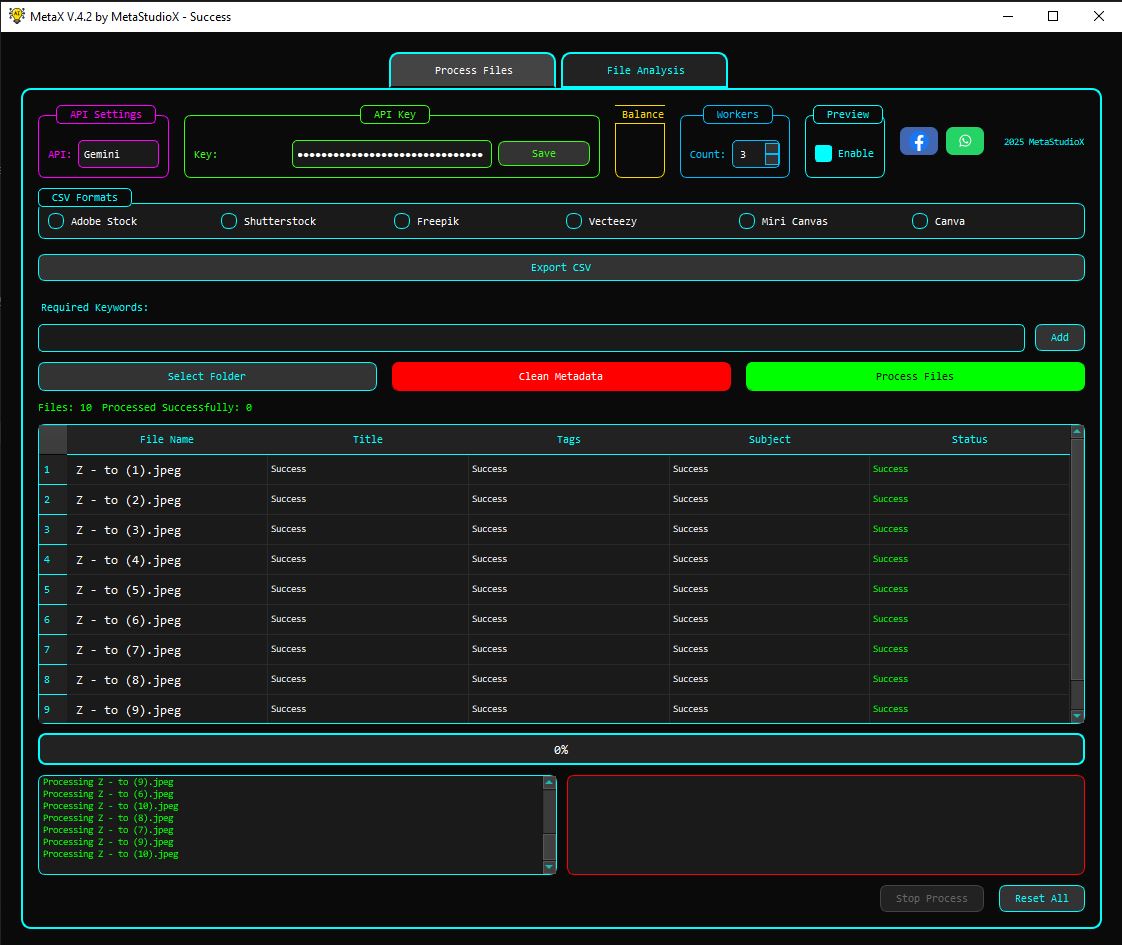
Task: Click the "Processed Successfully: 0" text
Action: (x=177, y=407)
